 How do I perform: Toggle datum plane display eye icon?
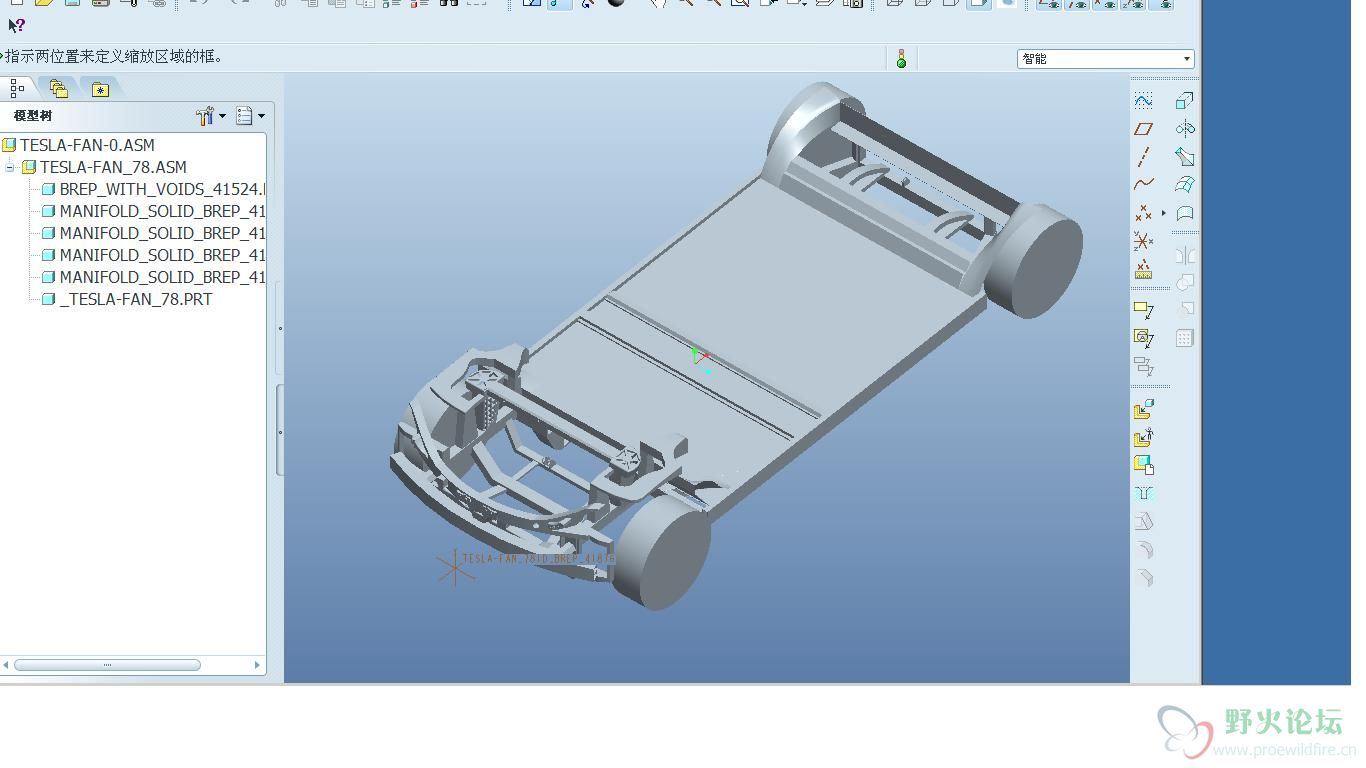1048,4
